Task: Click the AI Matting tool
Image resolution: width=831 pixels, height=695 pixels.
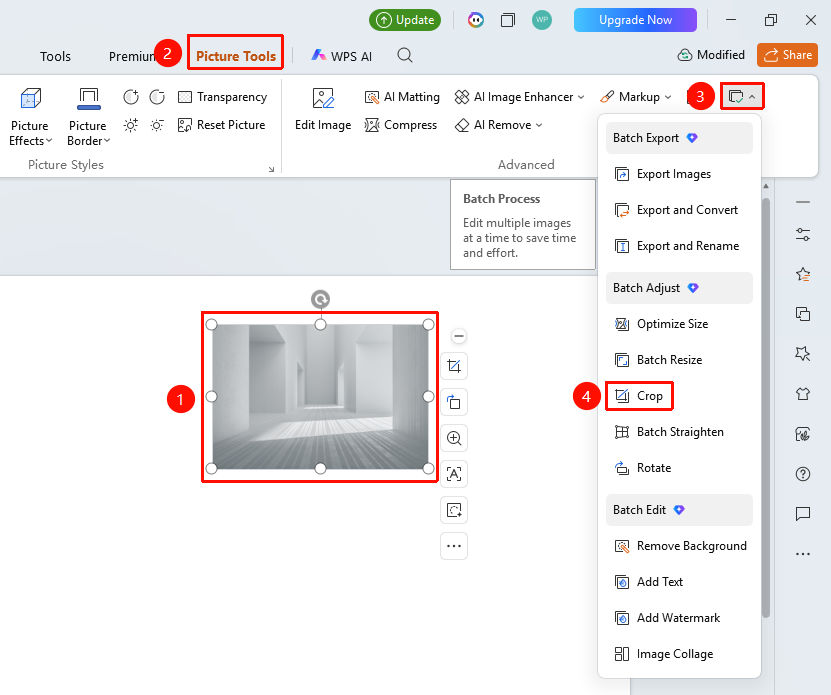Action: tap(402, 97)
